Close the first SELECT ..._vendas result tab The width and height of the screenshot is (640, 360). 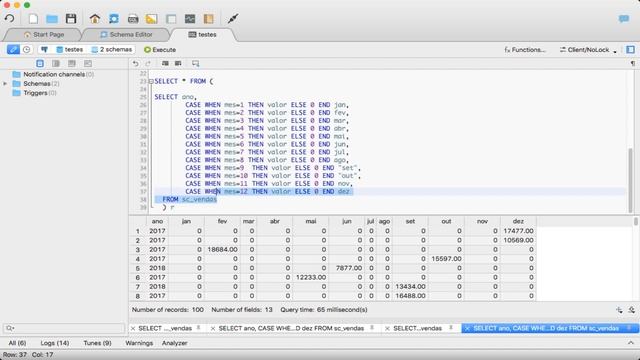pos(133,328)
